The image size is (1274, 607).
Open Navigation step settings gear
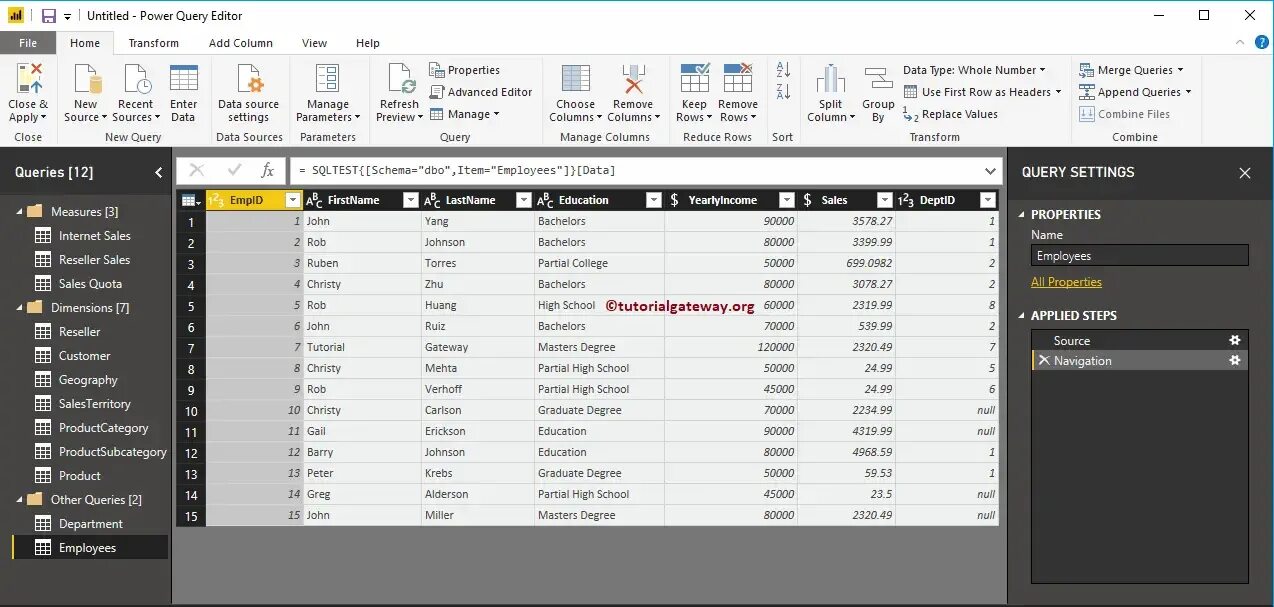click(1235, 360)
